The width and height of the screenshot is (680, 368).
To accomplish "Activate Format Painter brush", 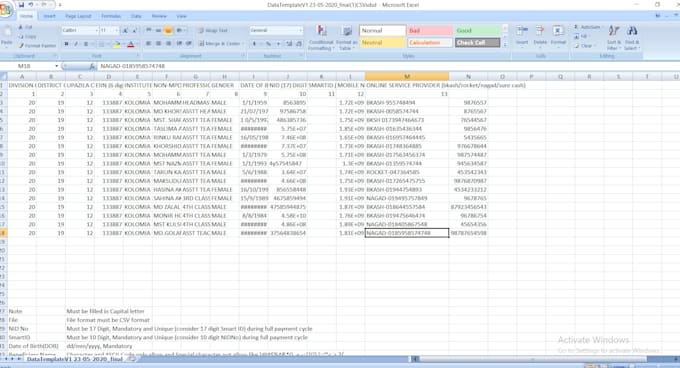I will pos(37,46).
